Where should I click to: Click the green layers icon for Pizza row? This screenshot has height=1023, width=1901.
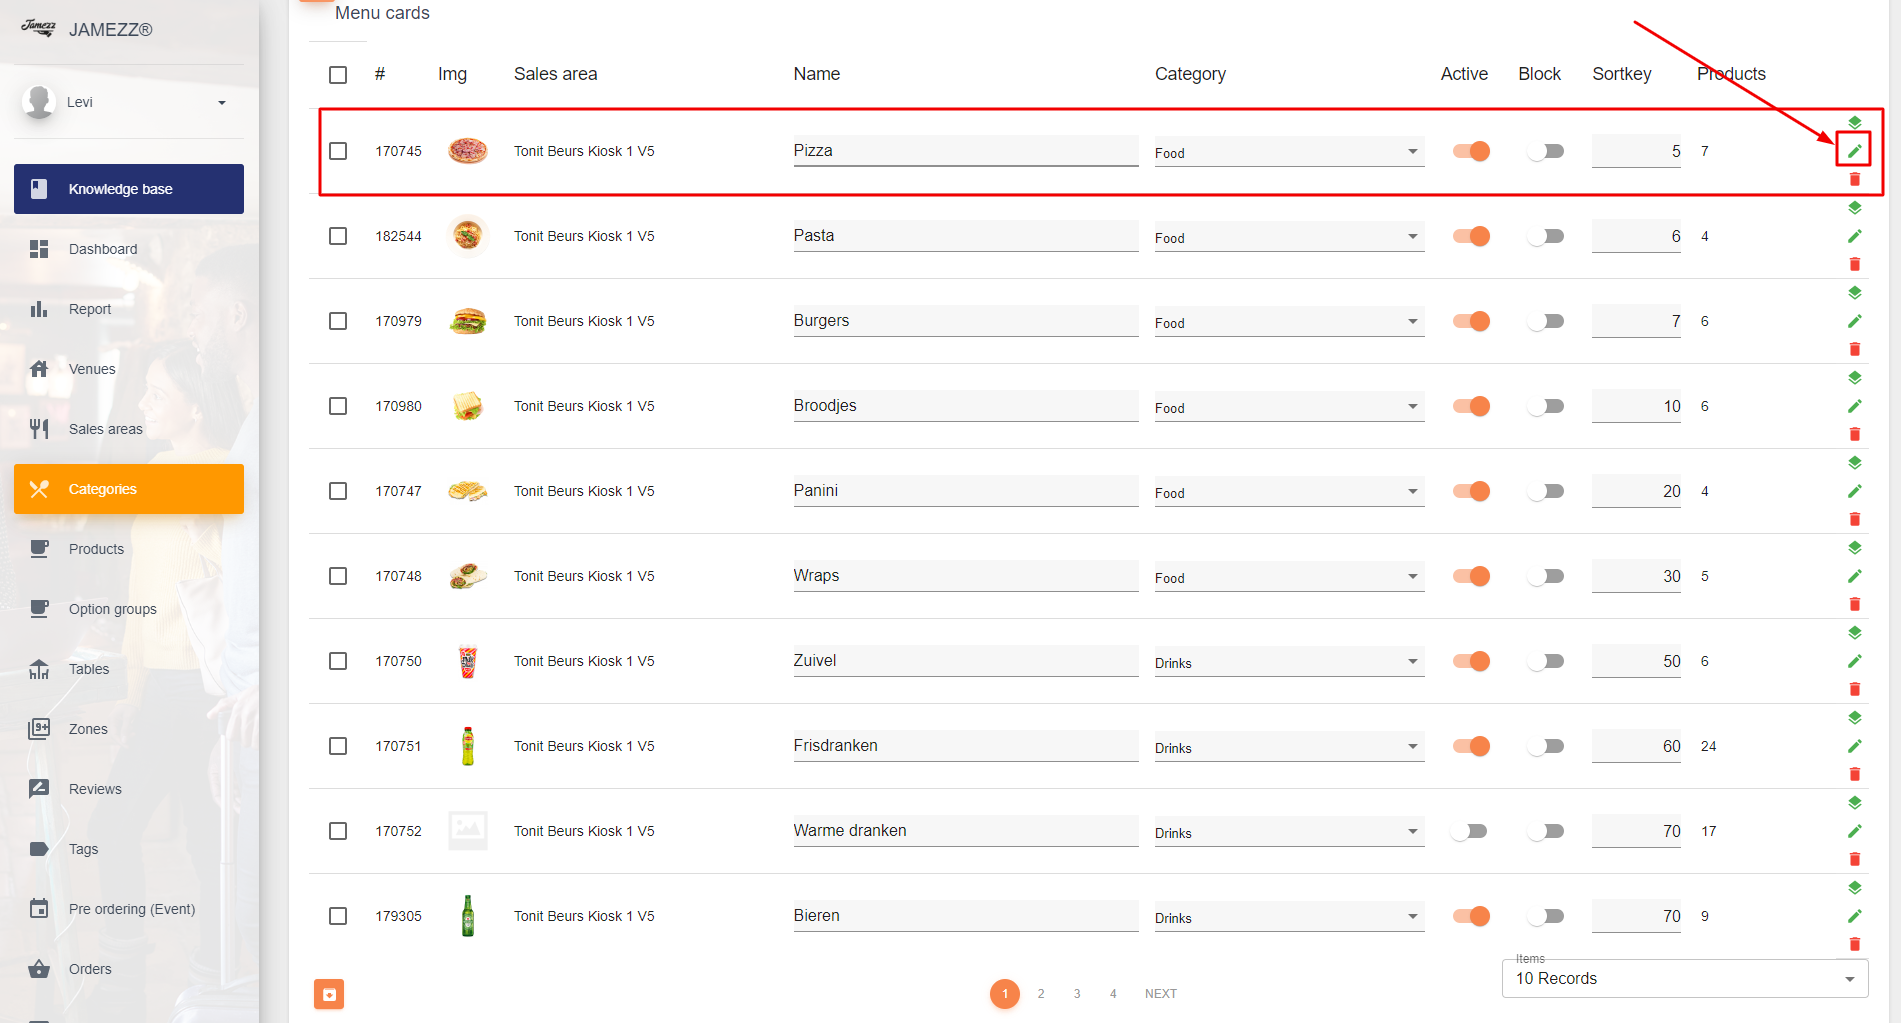[1854, 123]
